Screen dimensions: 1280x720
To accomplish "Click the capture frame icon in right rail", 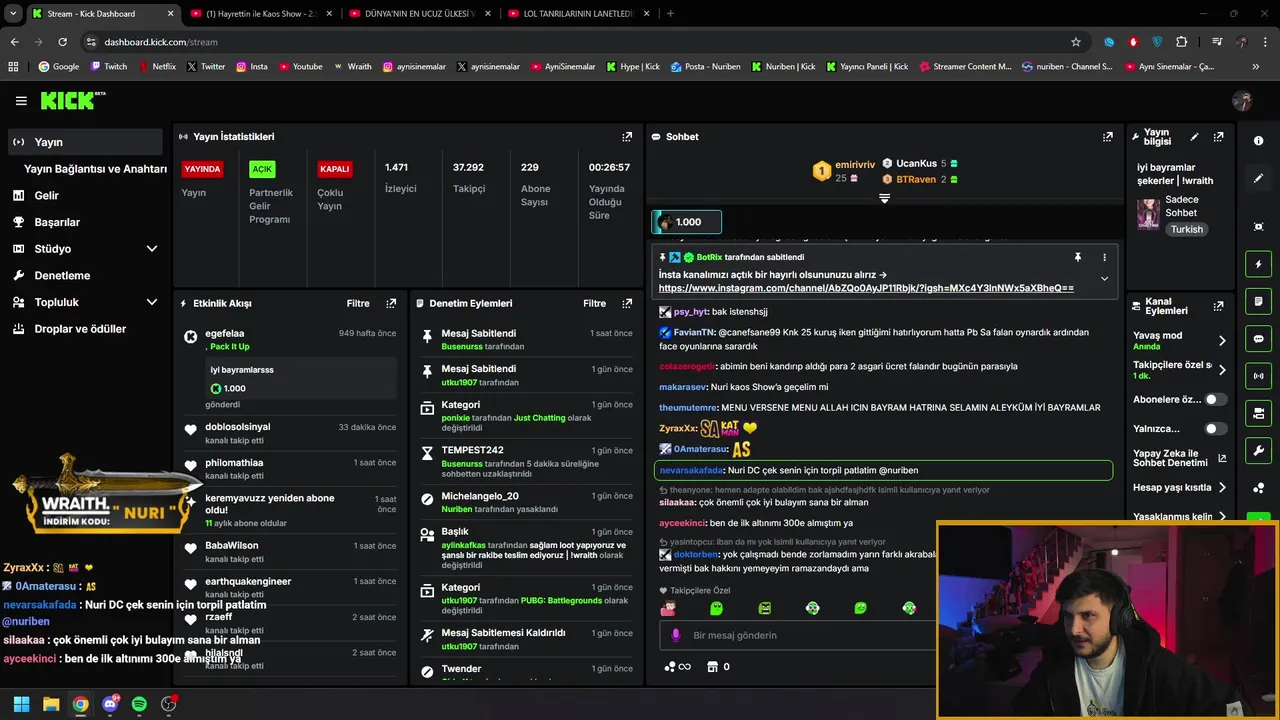I will pos(1259,227).
